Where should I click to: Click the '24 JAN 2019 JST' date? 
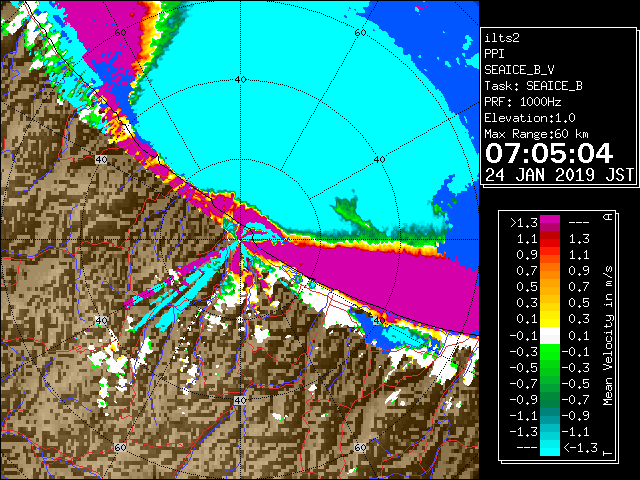point(559,175)
